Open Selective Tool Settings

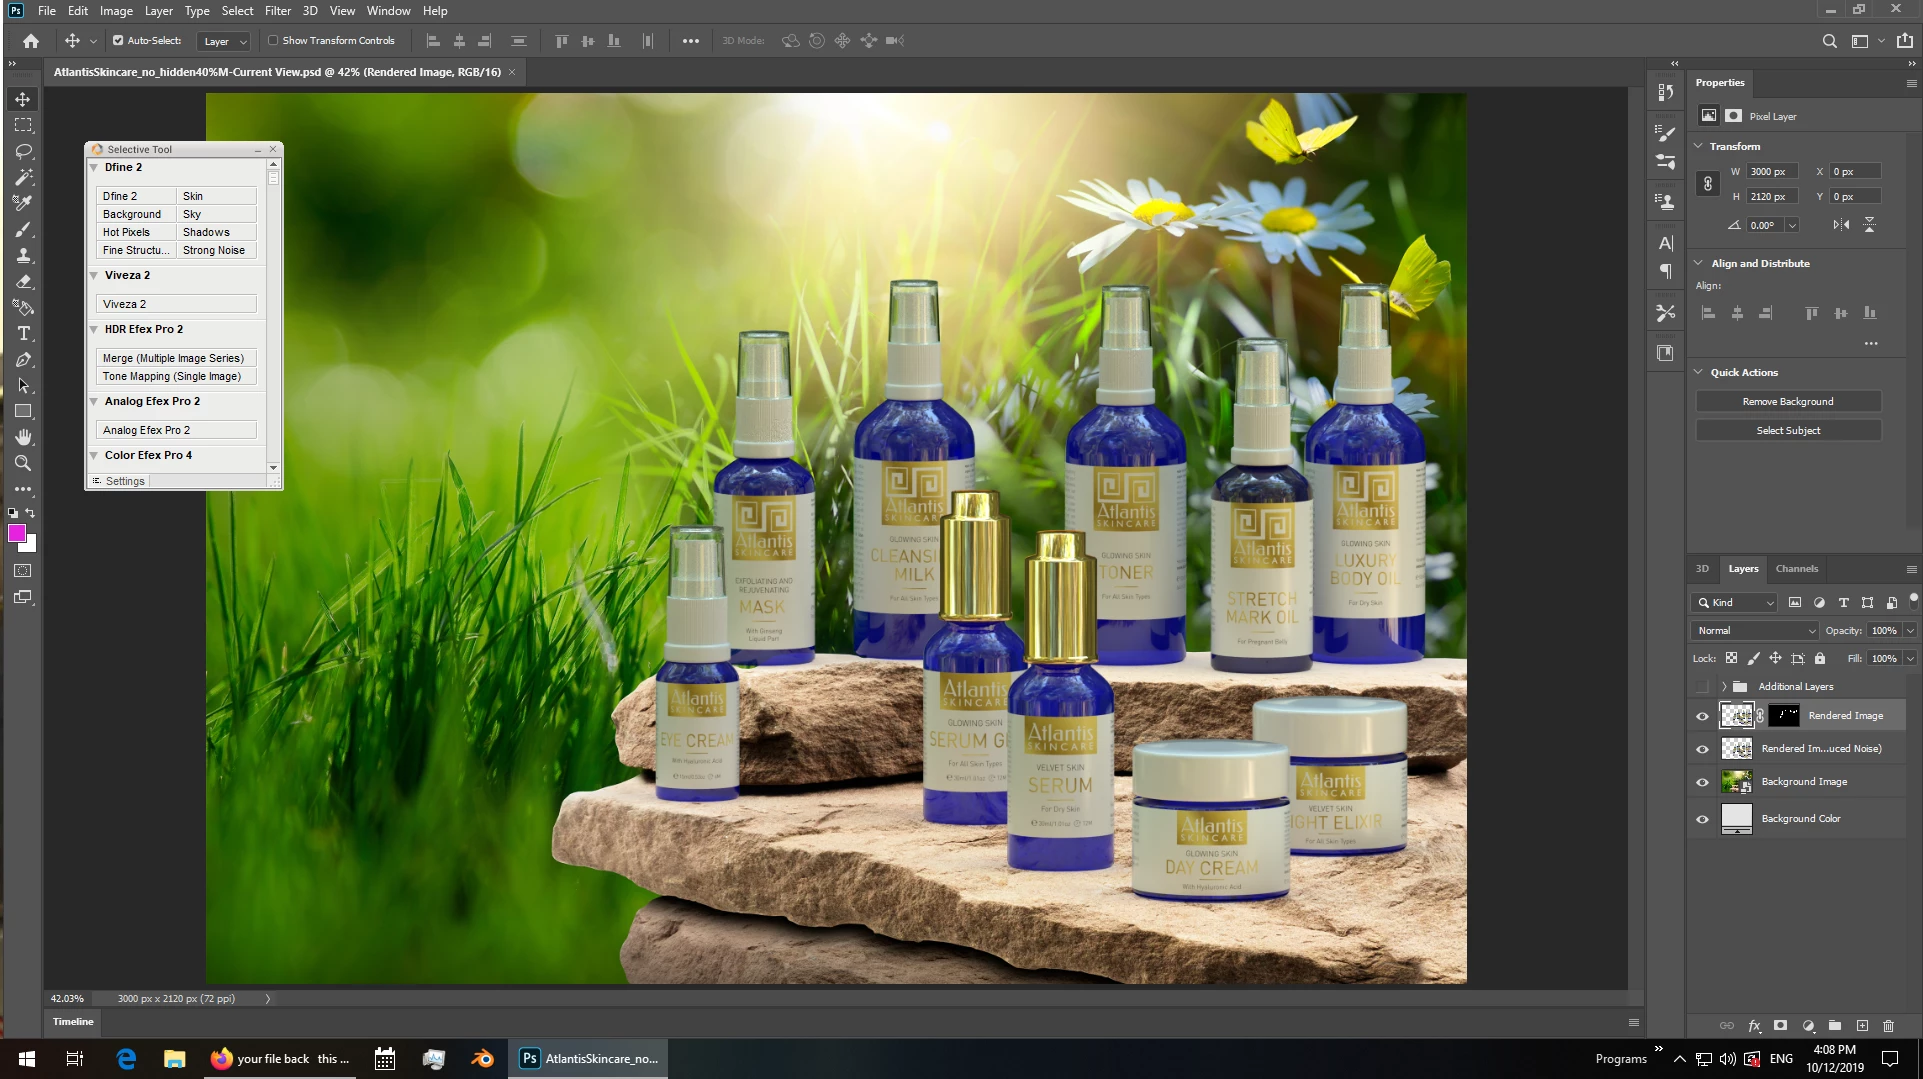119,481
